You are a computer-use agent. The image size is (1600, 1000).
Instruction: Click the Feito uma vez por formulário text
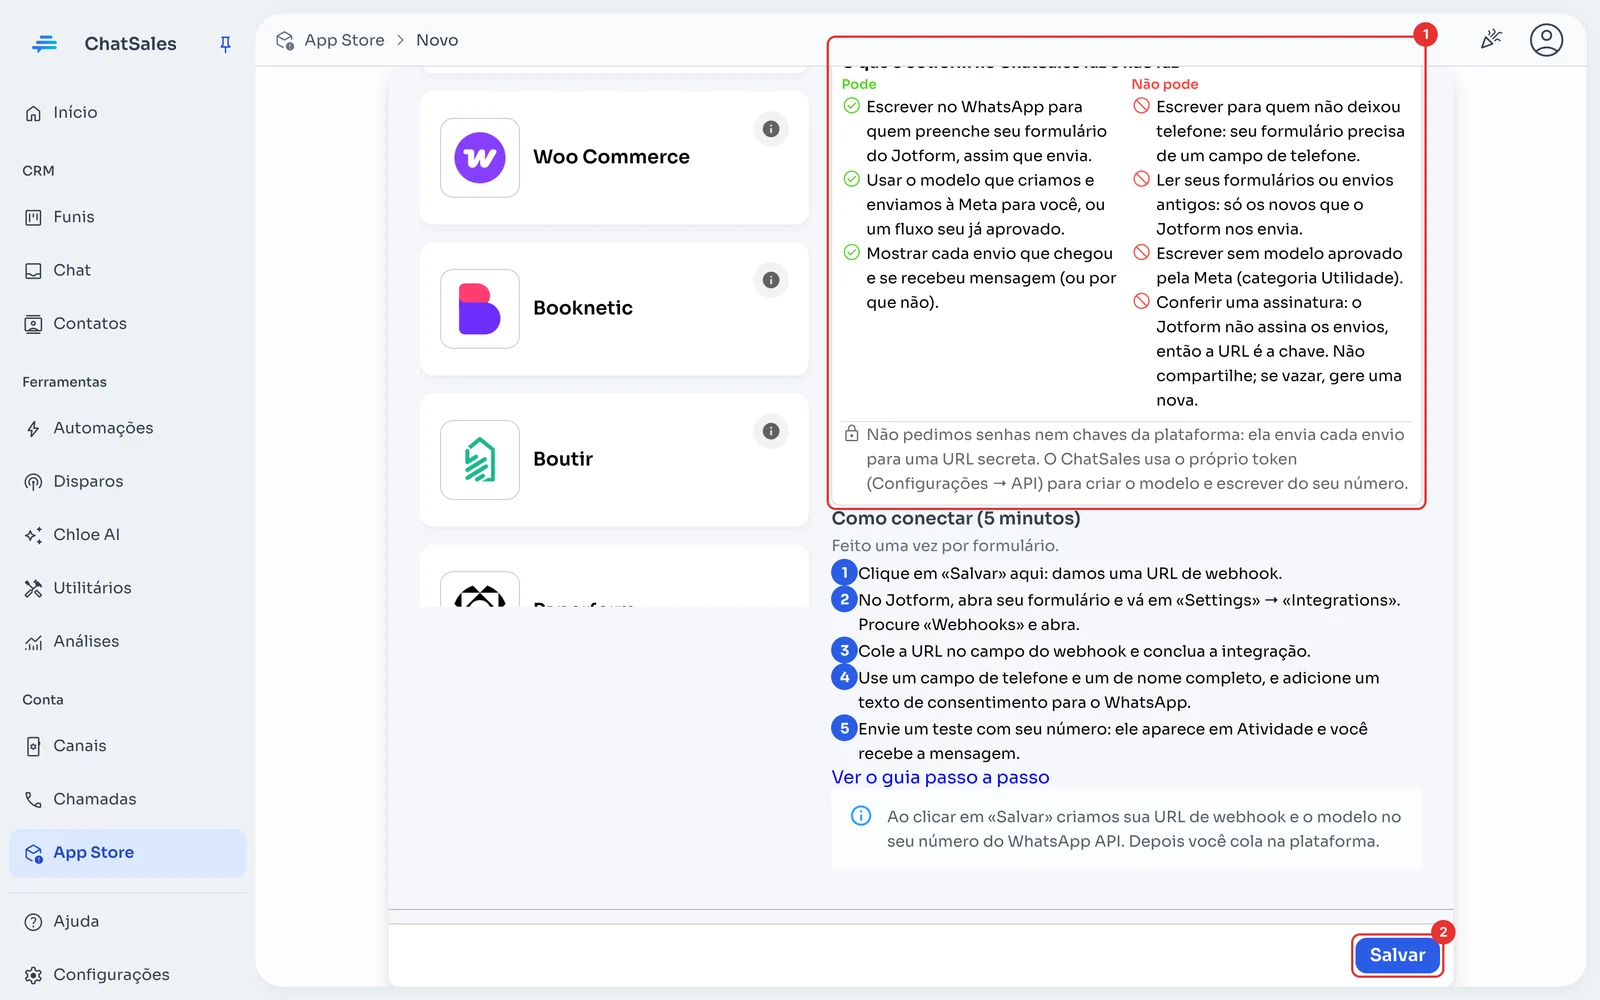tap(945, 546)
